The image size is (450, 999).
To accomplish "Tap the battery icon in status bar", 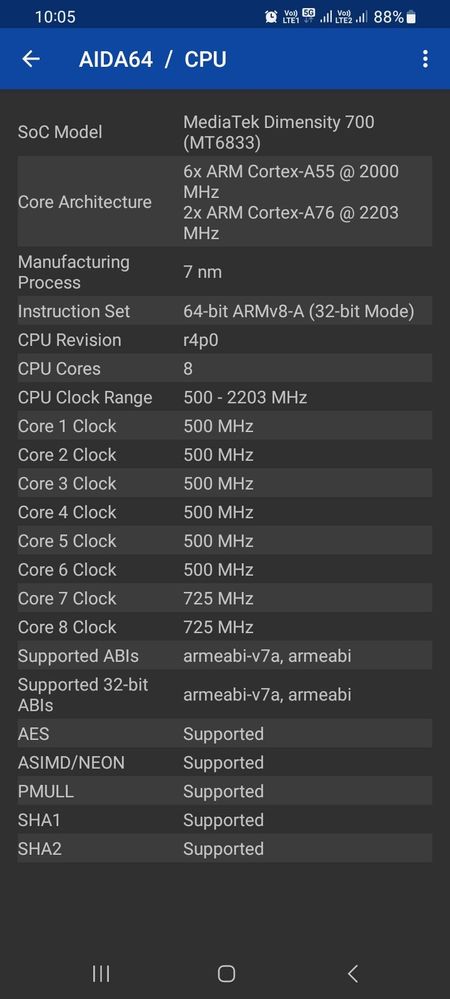I will [411, 17].
